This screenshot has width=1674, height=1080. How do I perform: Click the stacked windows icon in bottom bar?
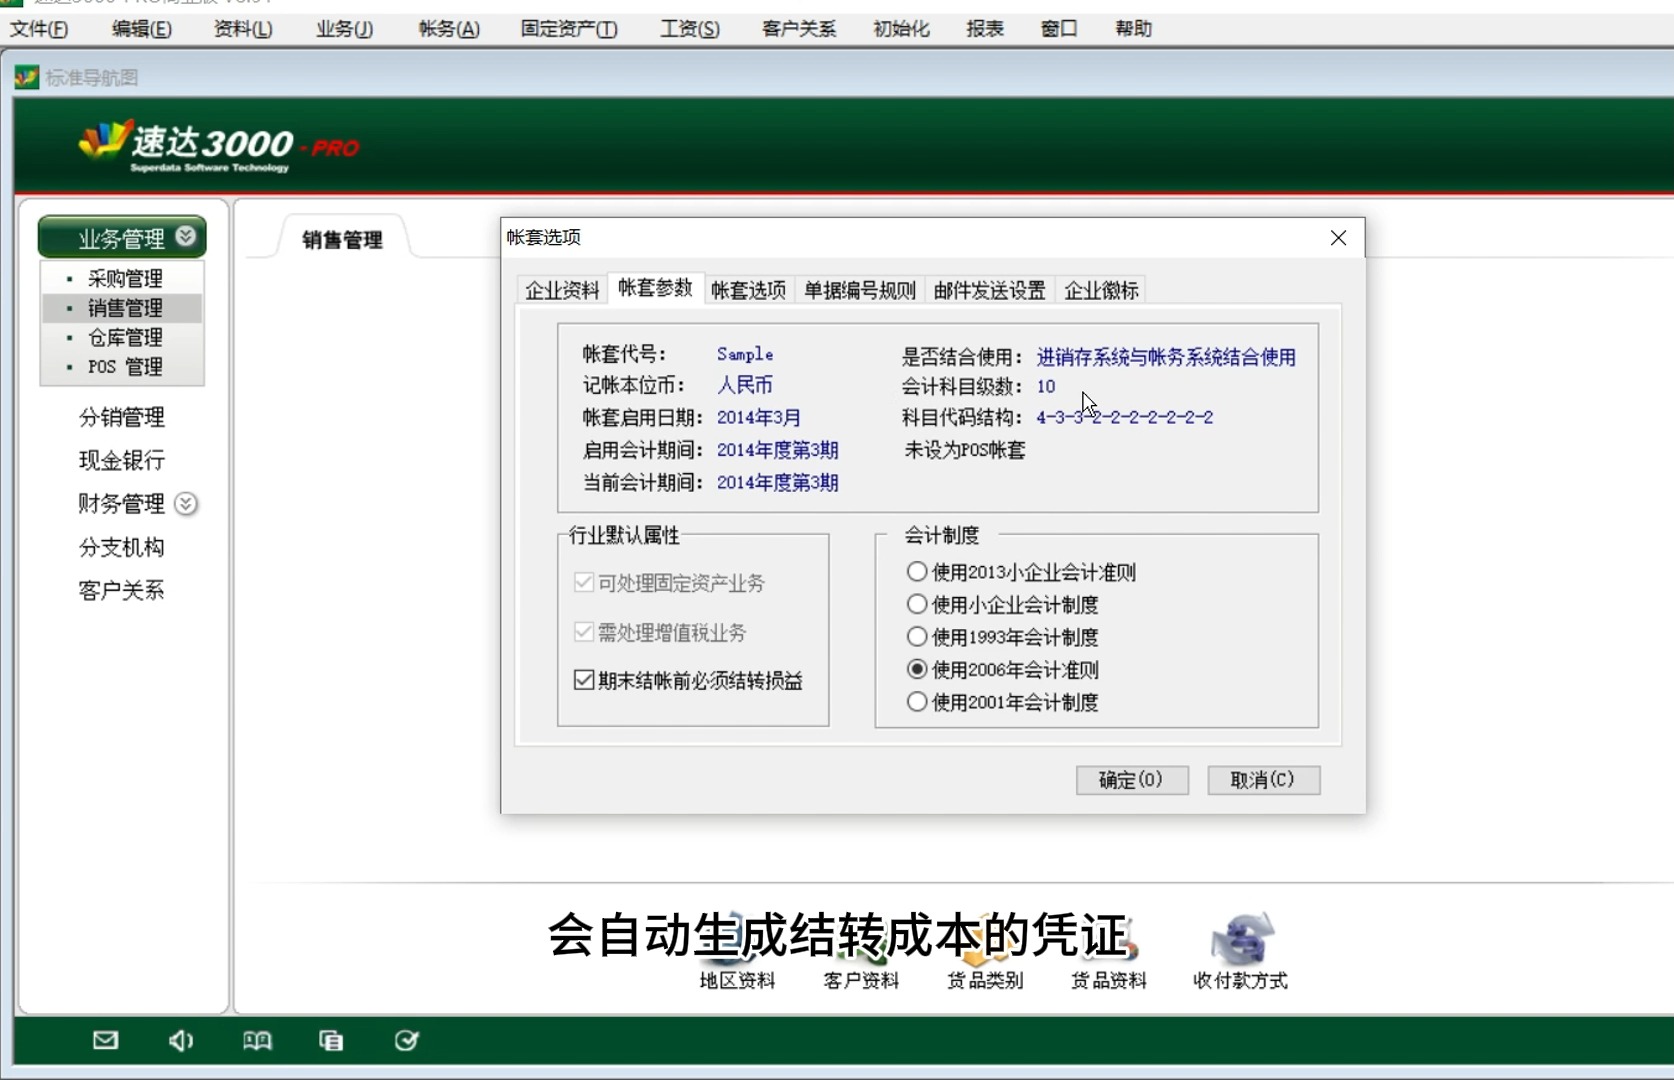[331, 1041]
